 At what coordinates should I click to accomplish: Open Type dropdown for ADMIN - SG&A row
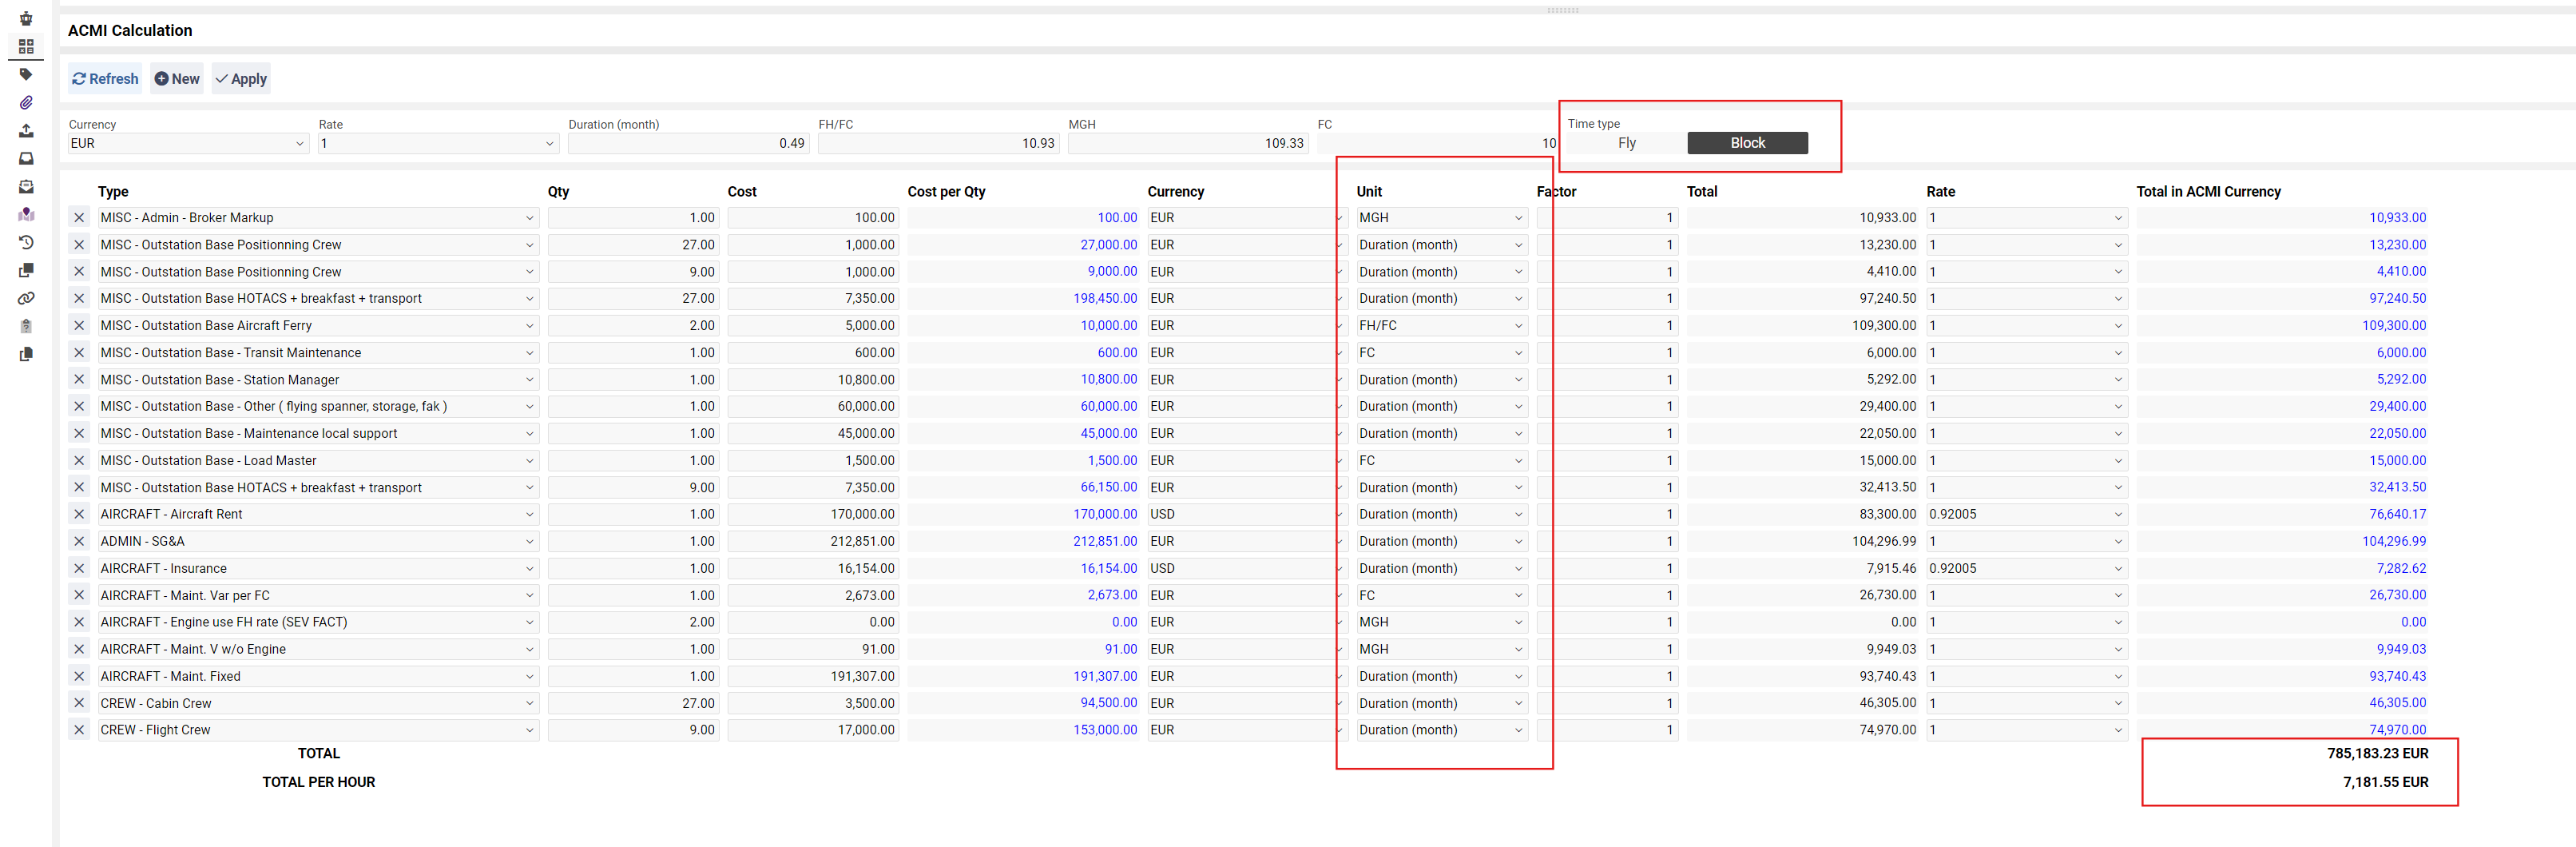[x=529, y=541]
